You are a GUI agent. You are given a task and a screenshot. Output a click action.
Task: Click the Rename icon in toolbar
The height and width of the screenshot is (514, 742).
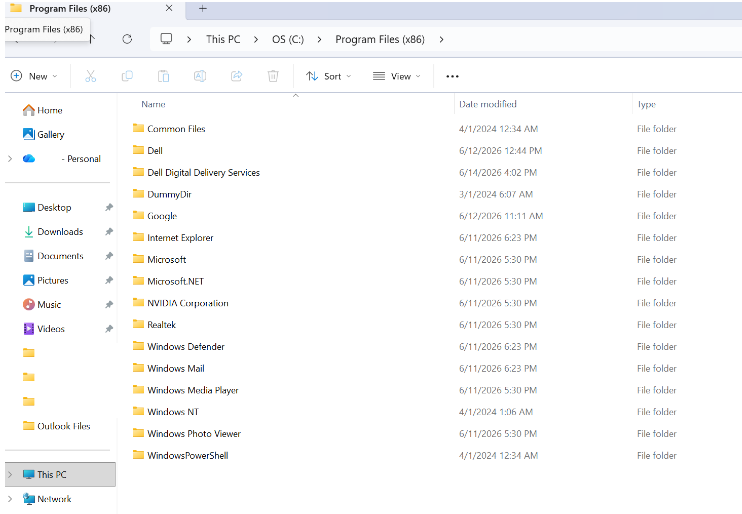click(x=200, y=76)
